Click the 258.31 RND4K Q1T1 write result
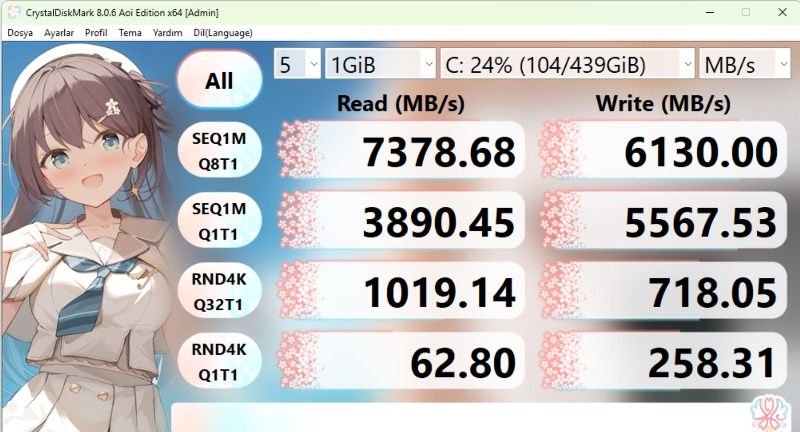800x432 pixels. 663,362
